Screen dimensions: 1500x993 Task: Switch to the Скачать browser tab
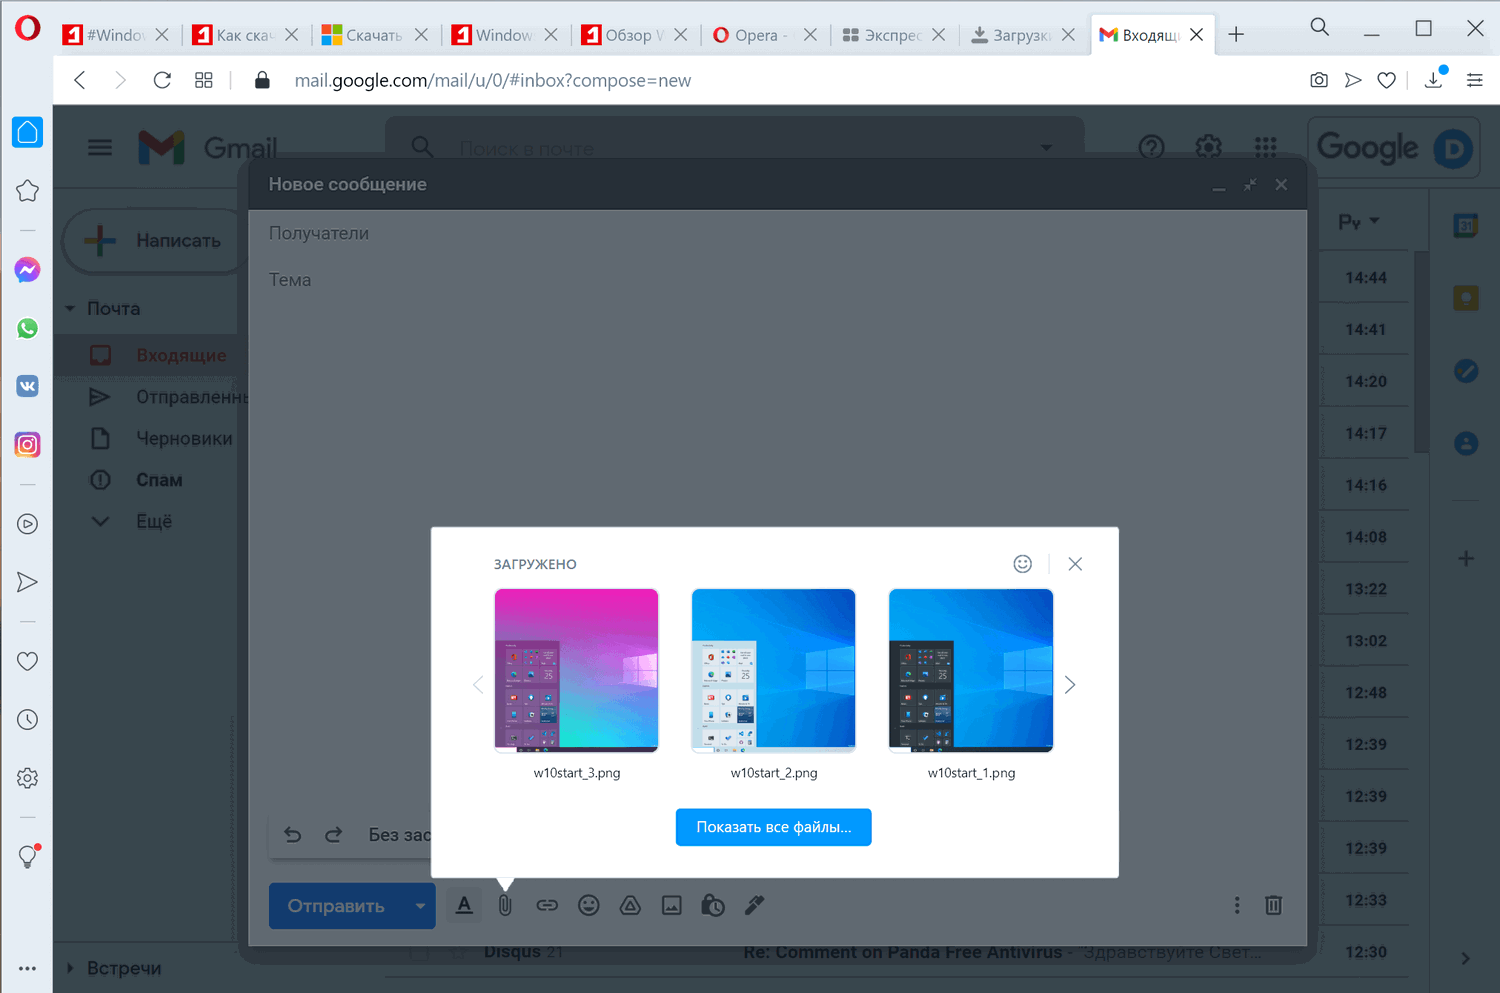point(375,35)
